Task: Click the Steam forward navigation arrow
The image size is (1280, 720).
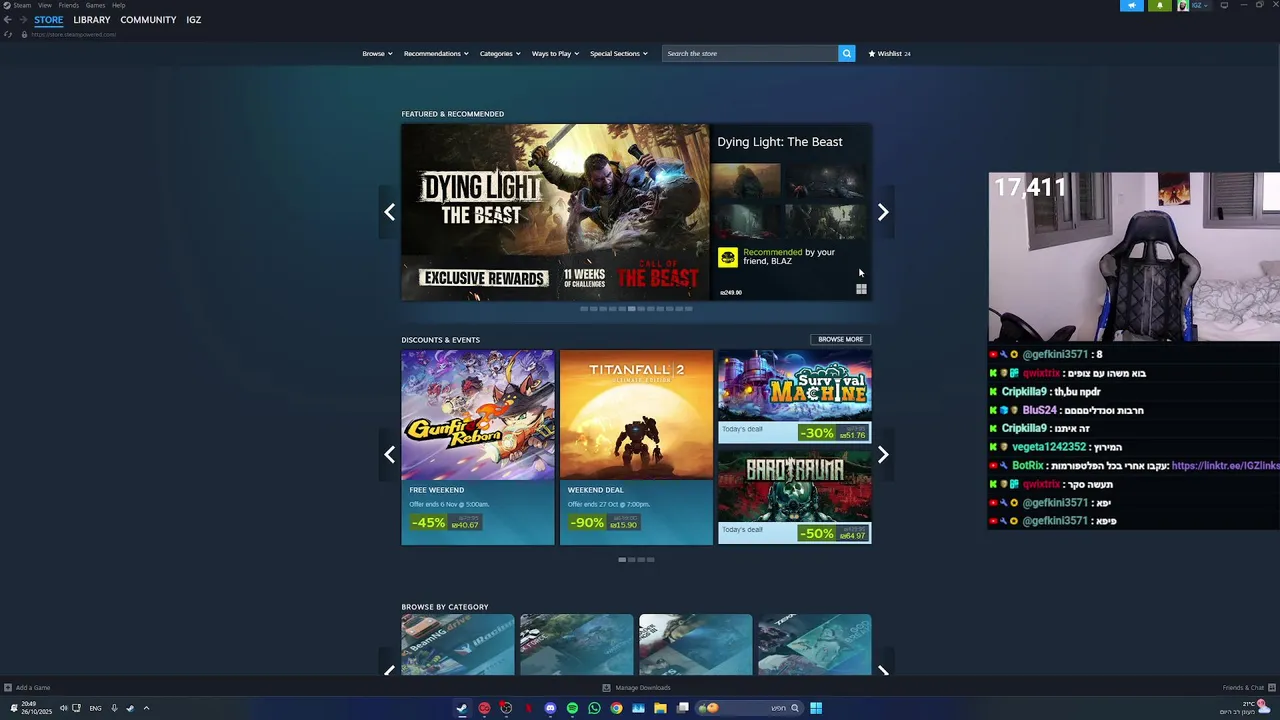Action: pos(22,20)
